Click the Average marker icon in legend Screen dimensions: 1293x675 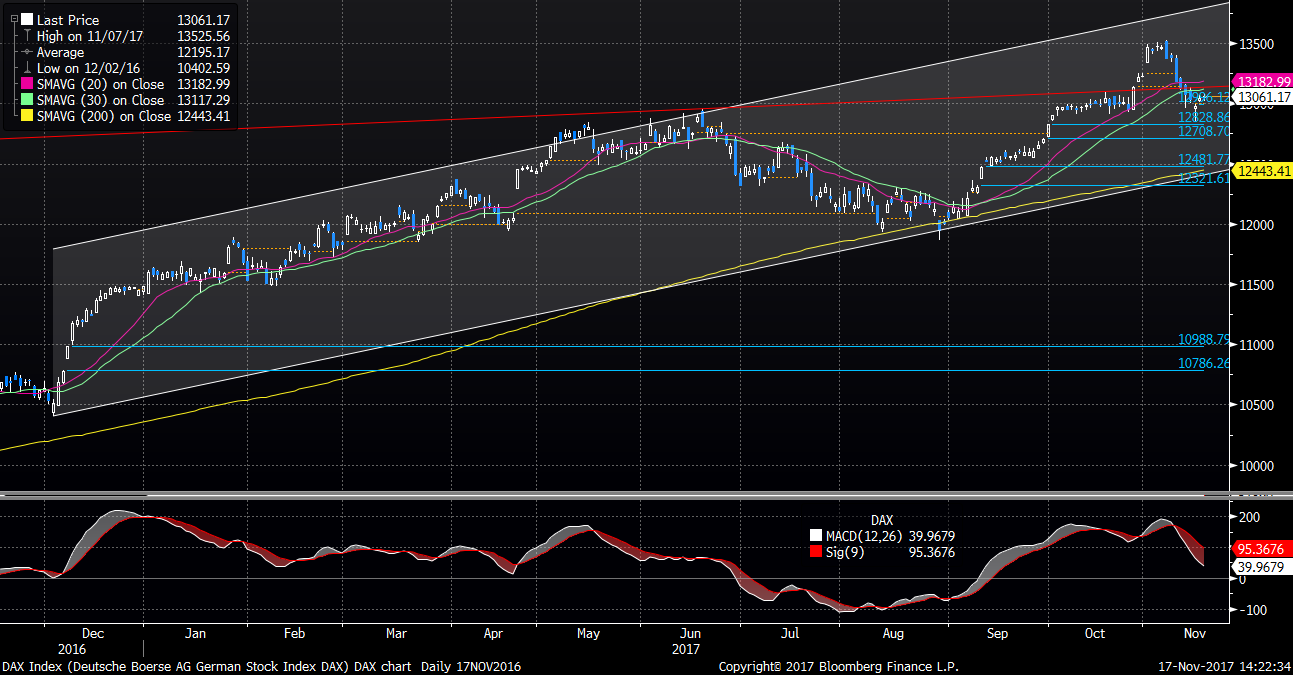pyautogui.click(x=26, y=52)
